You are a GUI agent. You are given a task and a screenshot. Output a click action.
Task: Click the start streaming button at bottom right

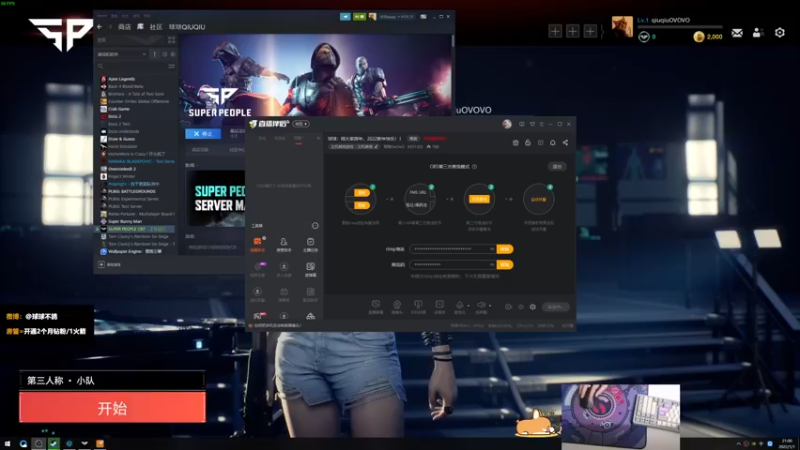pyautogui.click(x=555, y=307)
